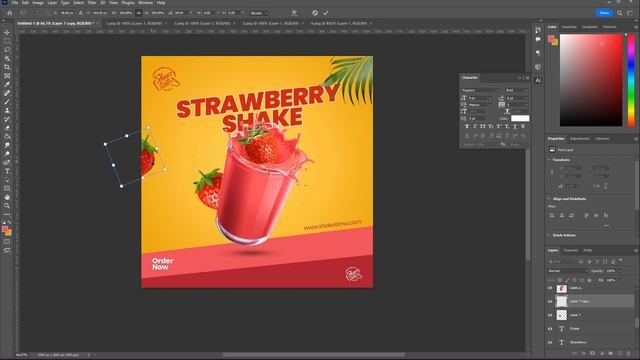
Task: Select the Layer 7 copy layer thumbnail
Action: coord(562,302)
